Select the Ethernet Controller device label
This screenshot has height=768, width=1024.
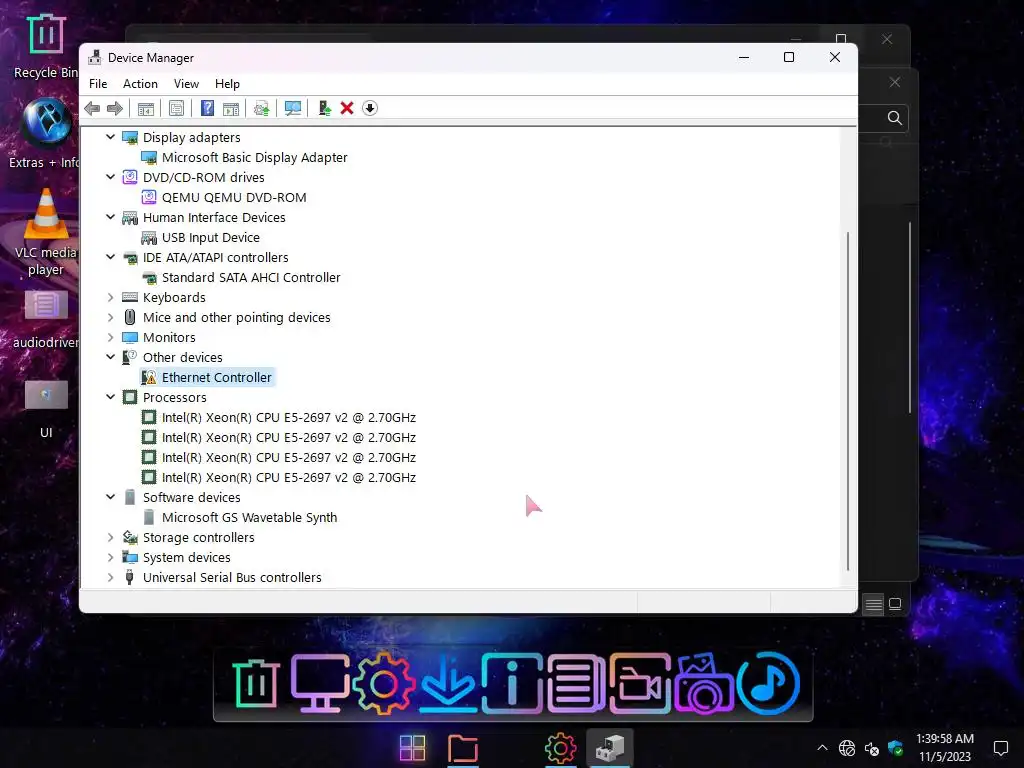pyautogui.click(x=216, y=377)
